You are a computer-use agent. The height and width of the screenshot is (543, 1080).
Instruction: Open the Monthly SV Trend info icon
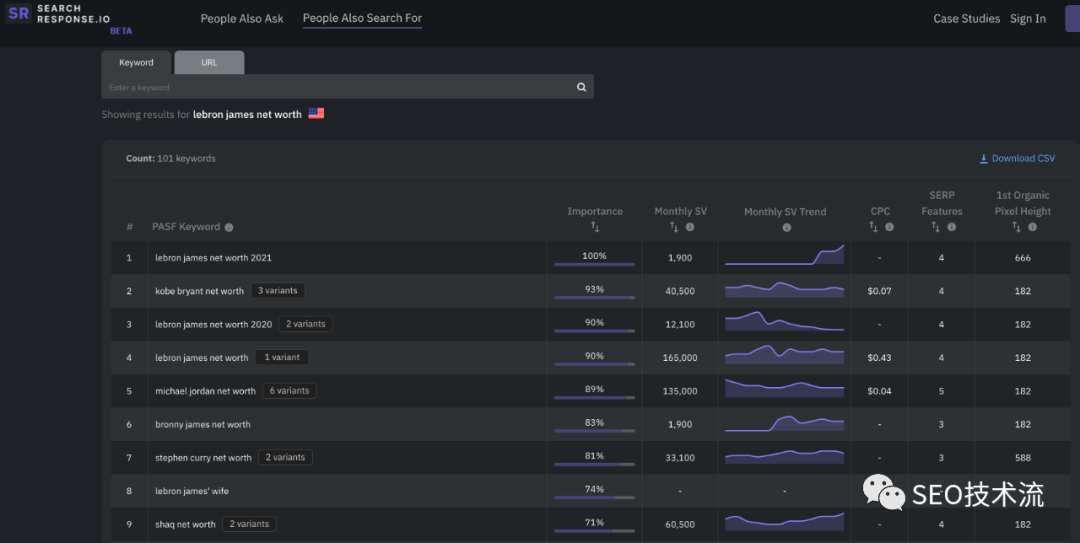(786, 227)
